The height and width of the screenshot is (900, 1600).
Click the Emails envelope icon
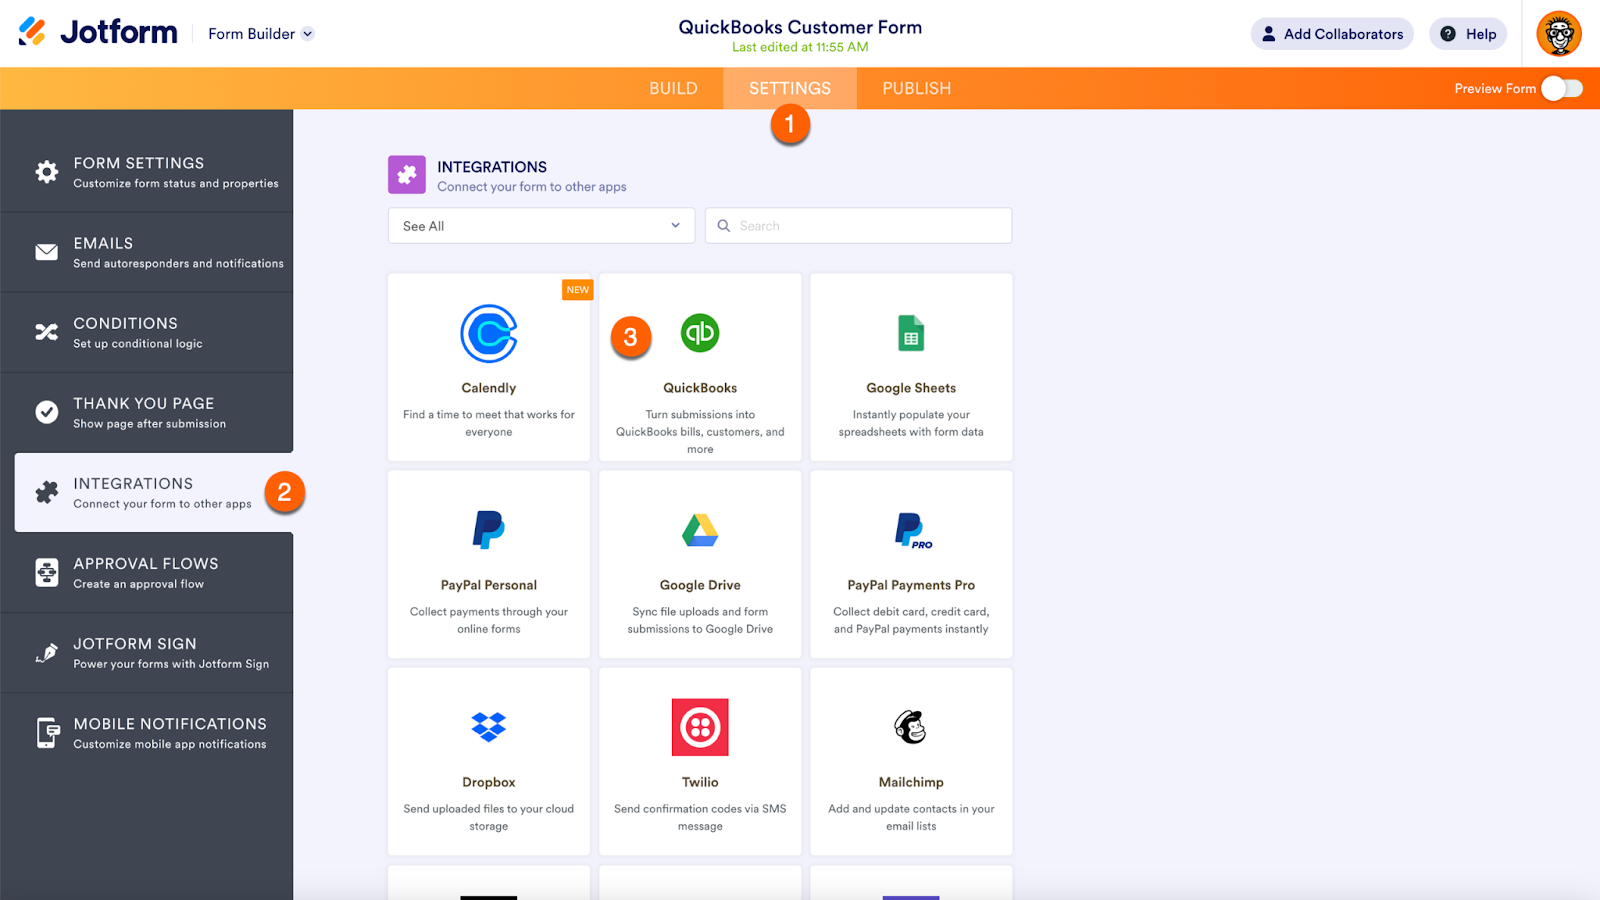point(47,252)
